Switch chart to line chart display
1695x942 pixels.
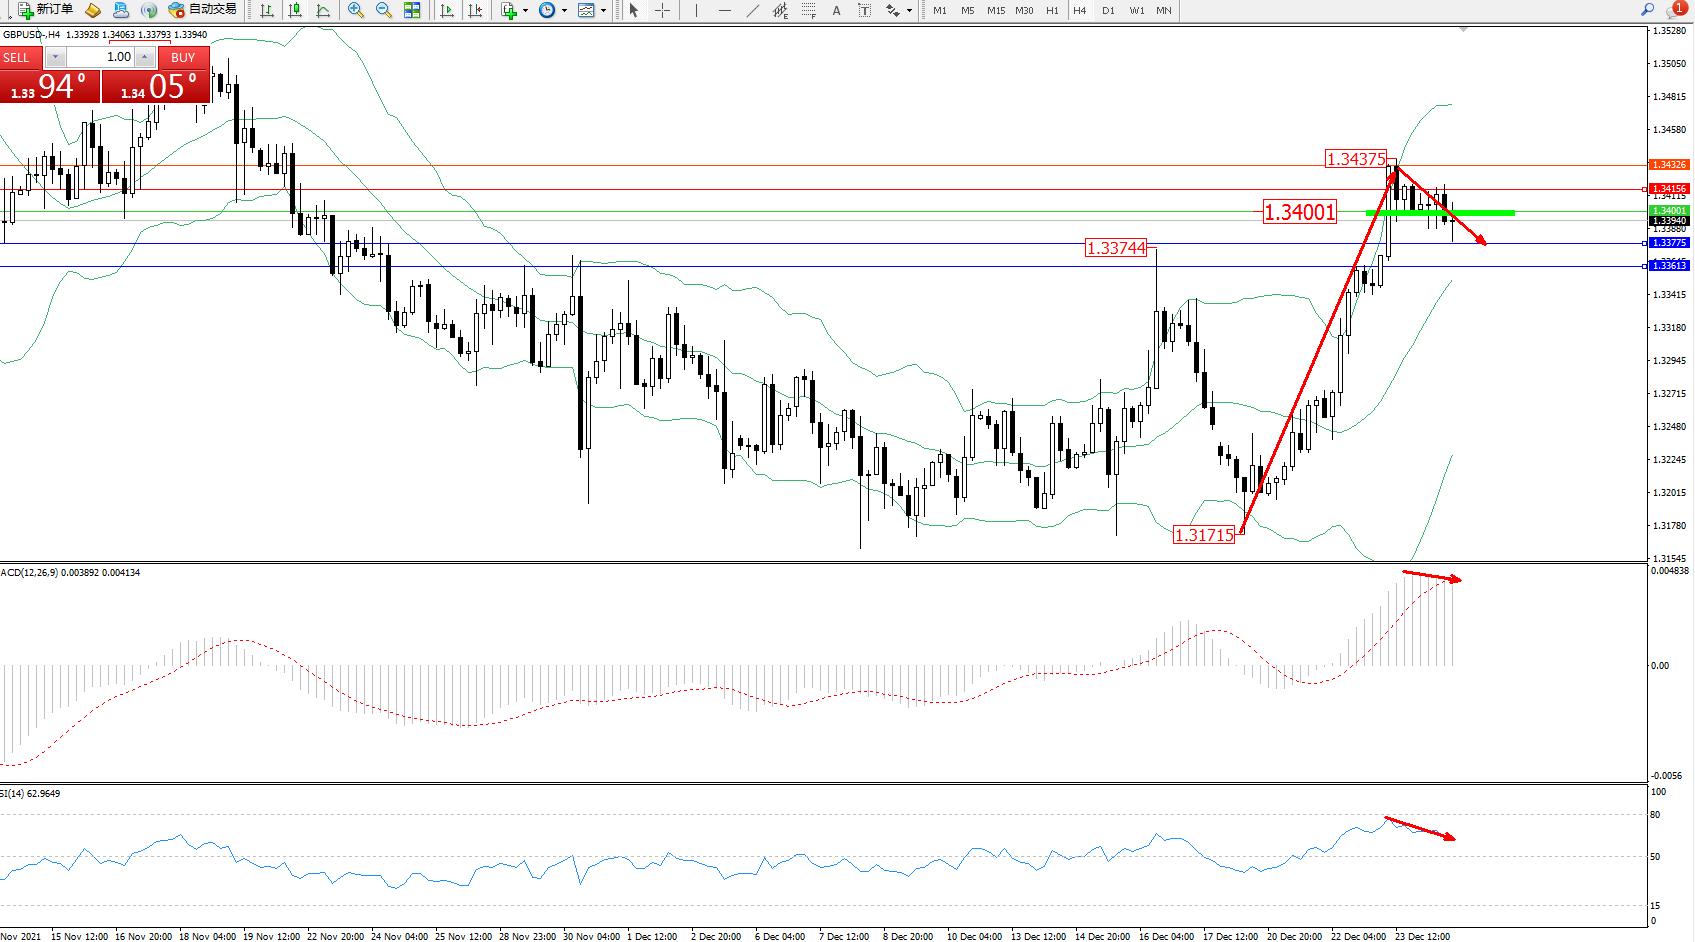[323, 10]
